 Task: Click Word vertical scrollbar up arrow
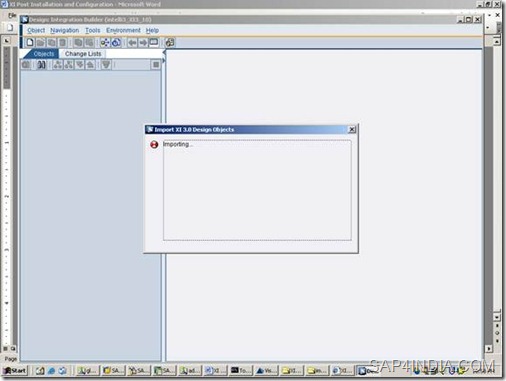point(497,41)
